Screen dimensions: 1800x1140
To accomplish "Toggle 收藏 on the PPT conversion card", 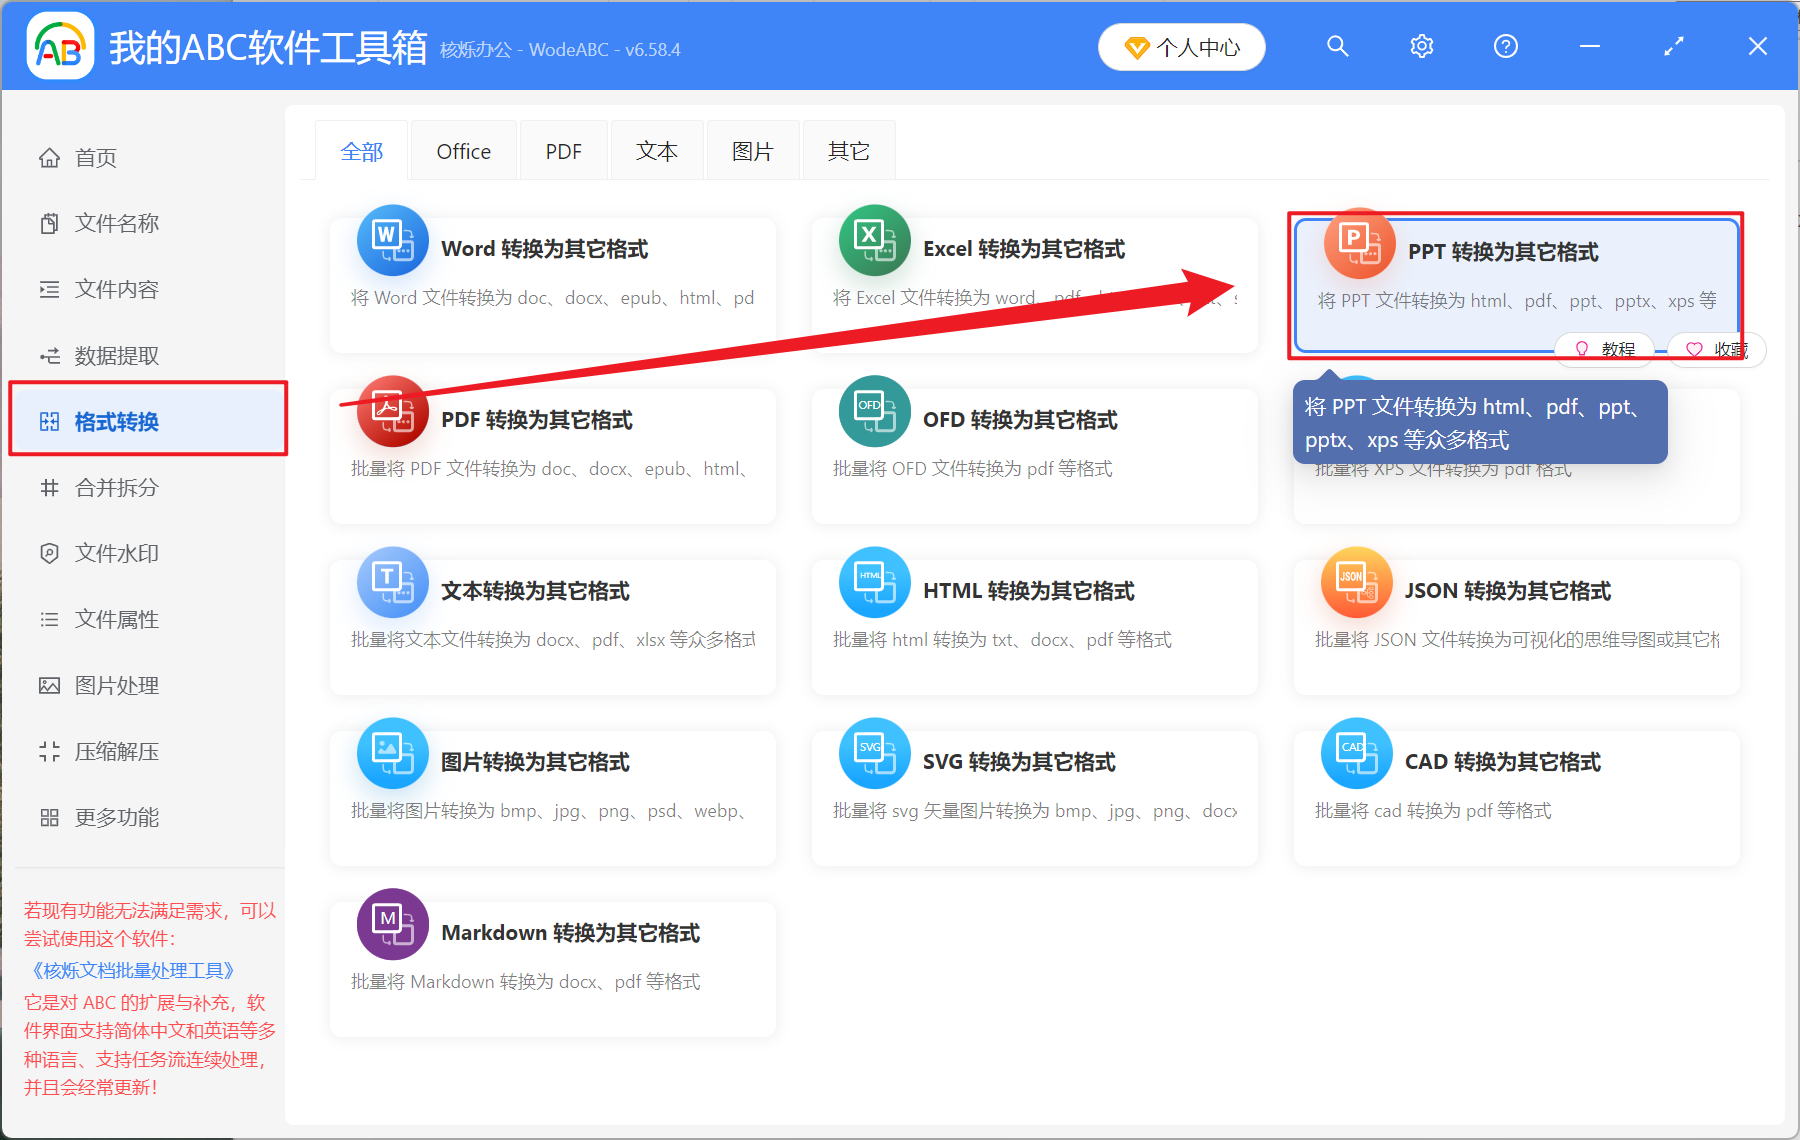I will click(x=1714, y=349).
